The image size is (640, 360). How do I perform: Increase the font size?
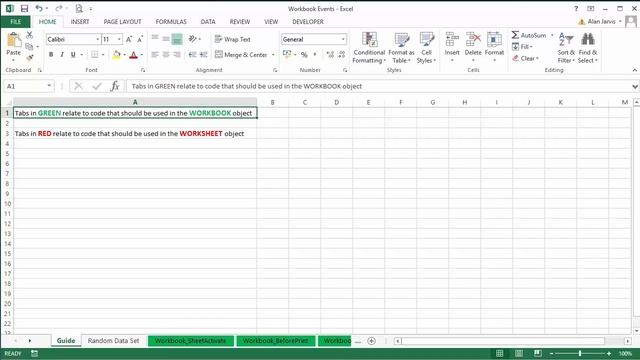pyautogui.click(x=129, y=39)
